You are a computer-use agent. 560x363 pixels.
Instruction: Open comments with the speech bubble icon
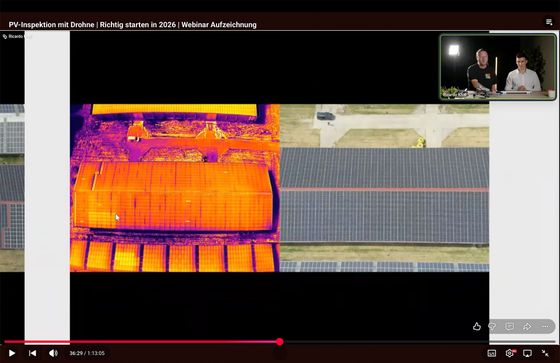point(510,326)
